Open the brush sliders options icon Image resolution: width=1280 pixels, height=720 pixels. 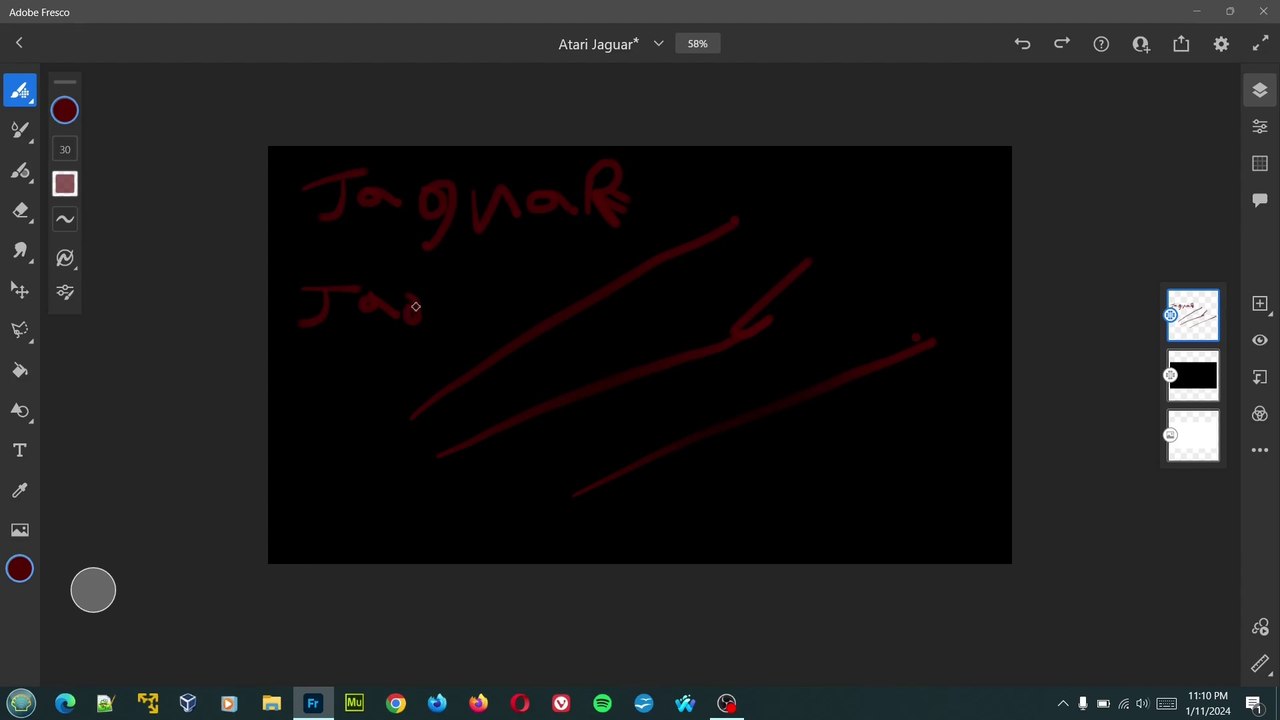65,292
